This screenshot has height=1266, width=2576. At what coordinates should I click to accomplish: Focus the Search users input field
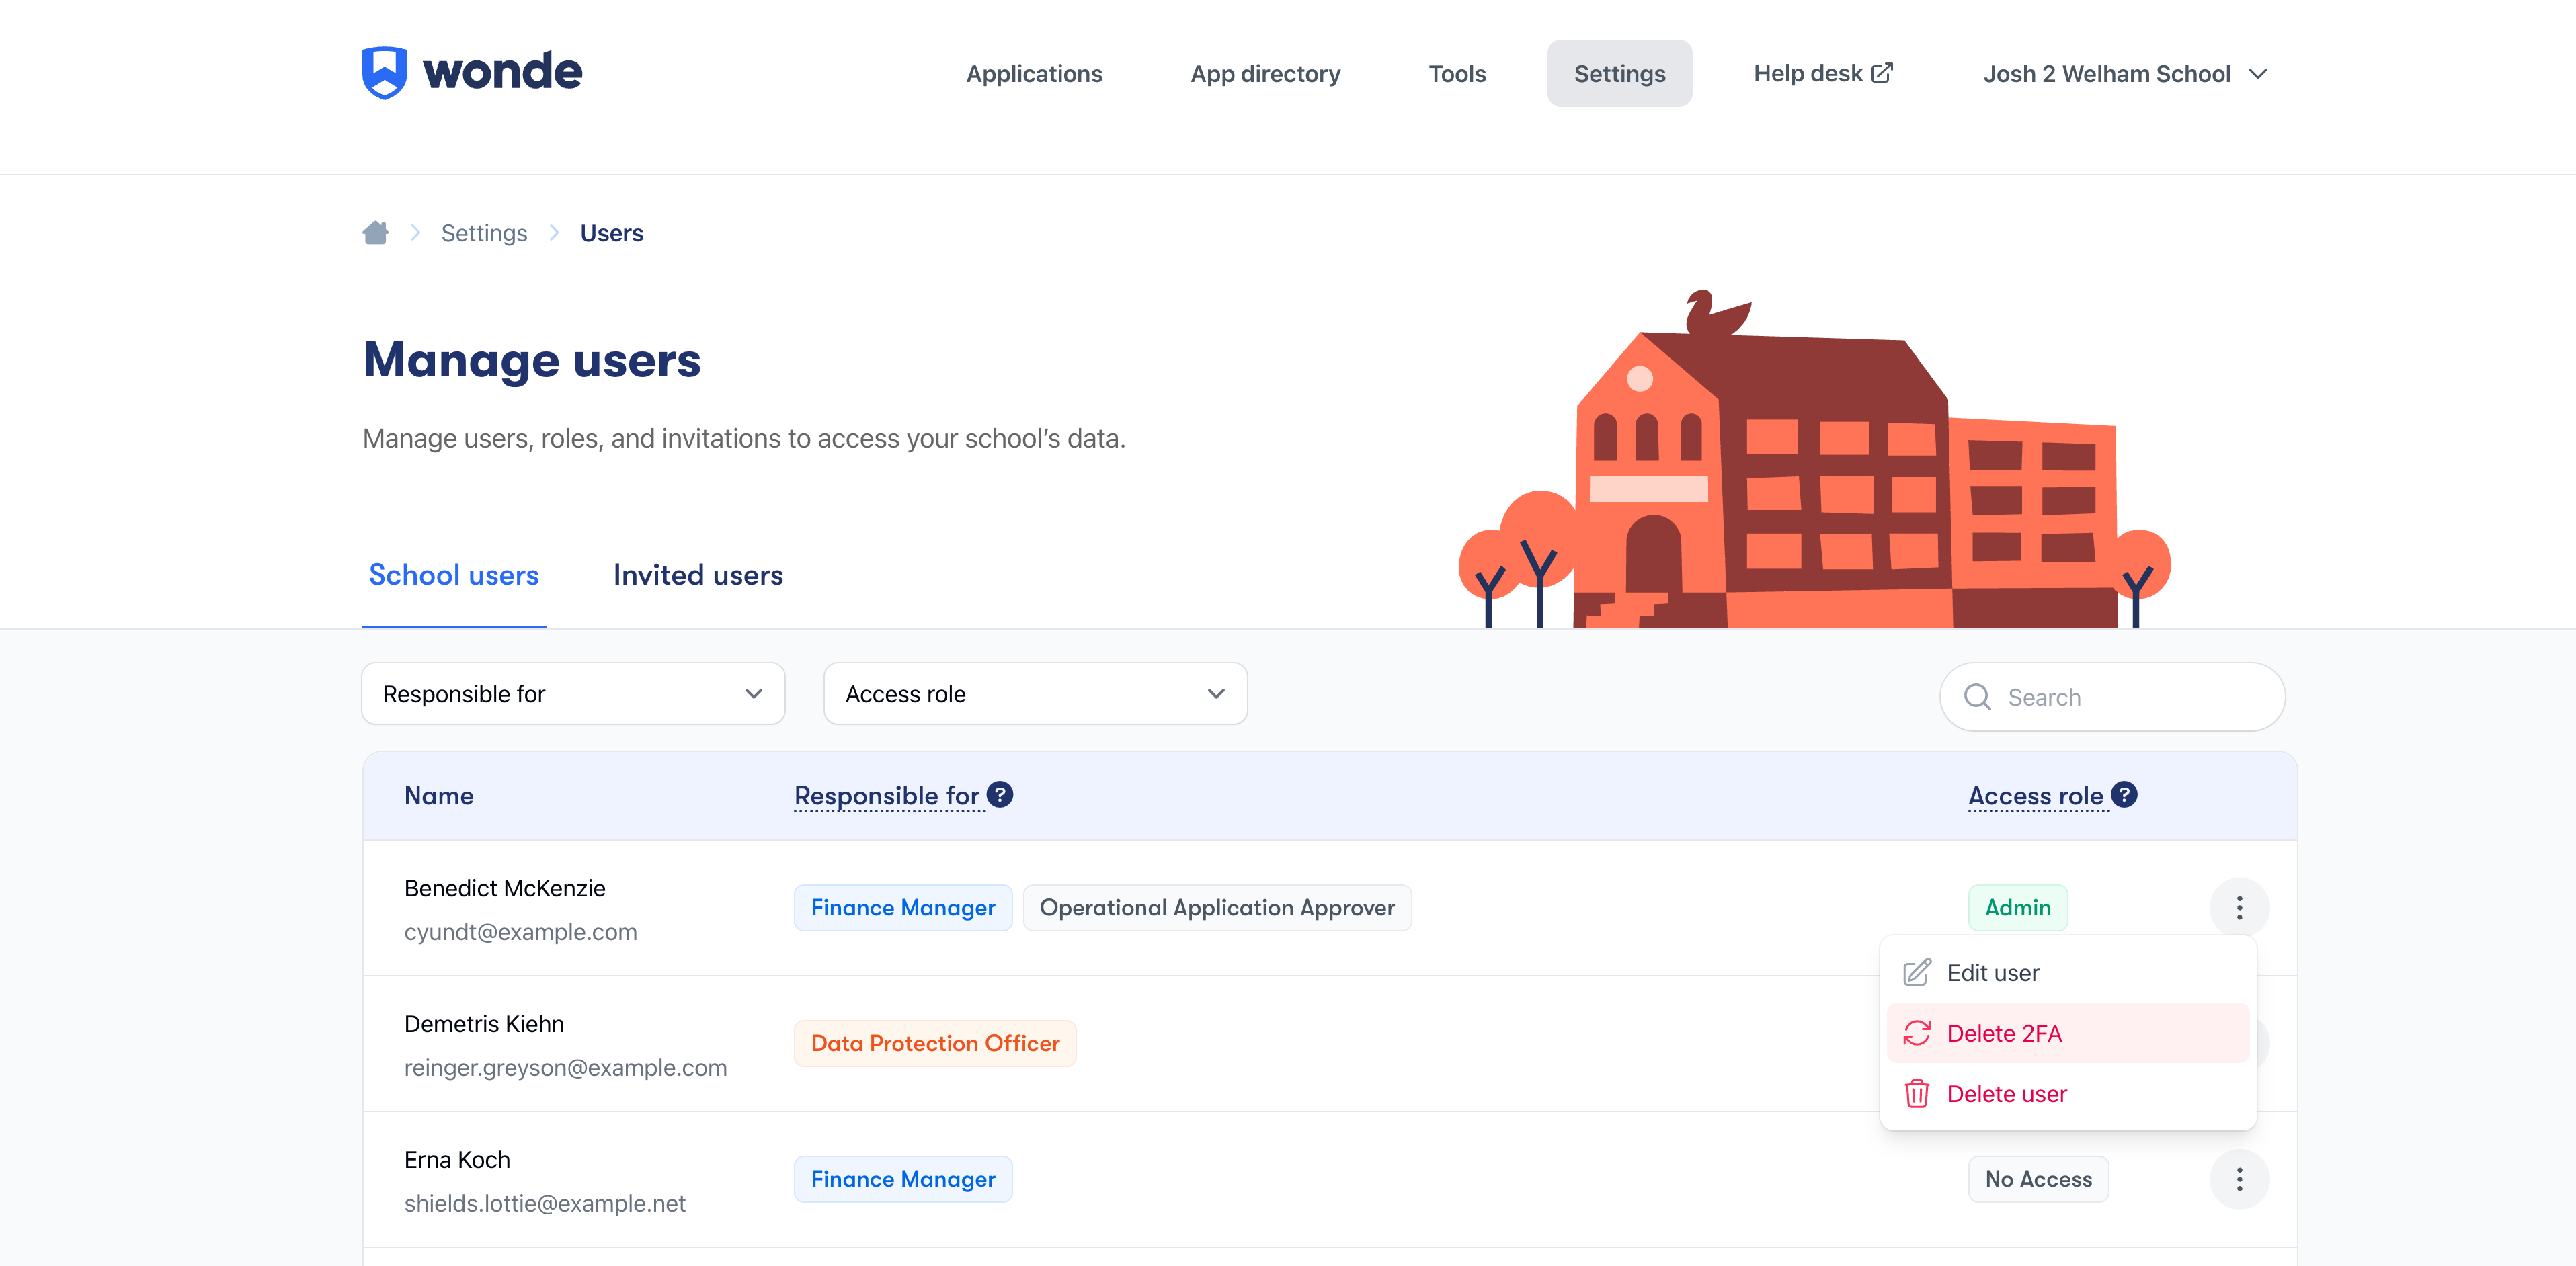2130,697
